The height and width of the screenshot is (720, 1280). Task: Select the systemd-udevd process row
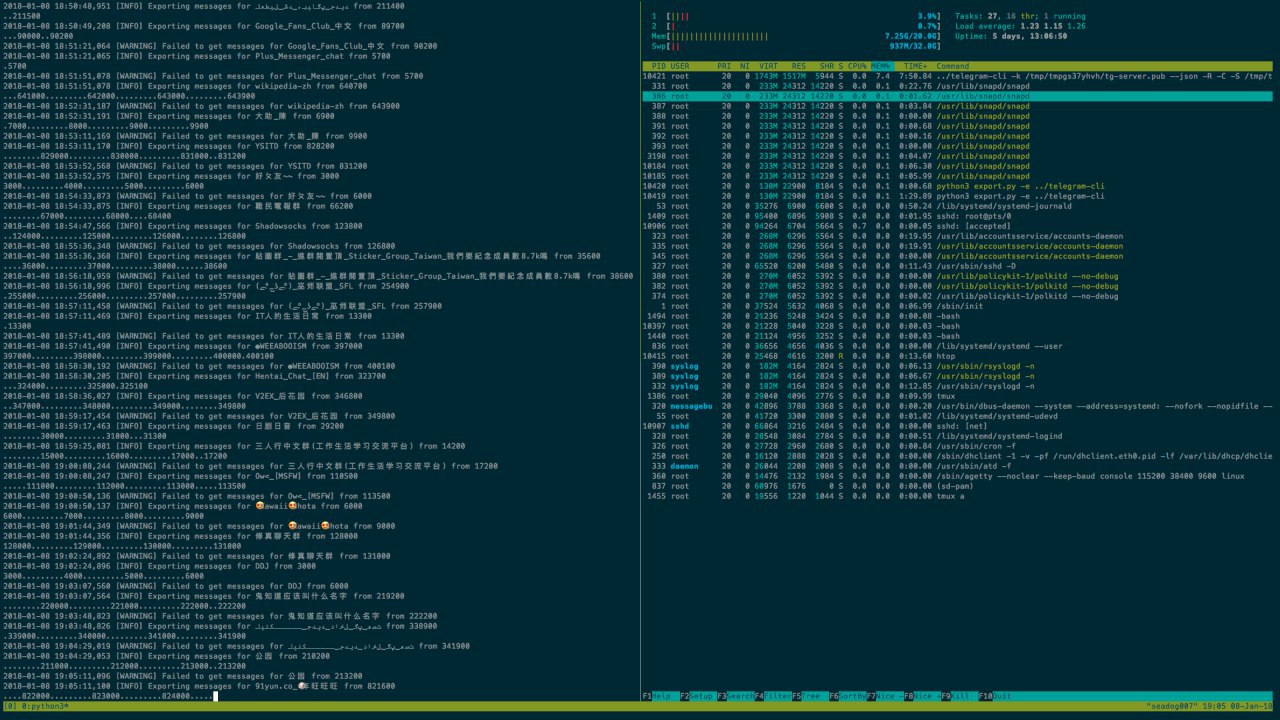click(x=958, y=416)
